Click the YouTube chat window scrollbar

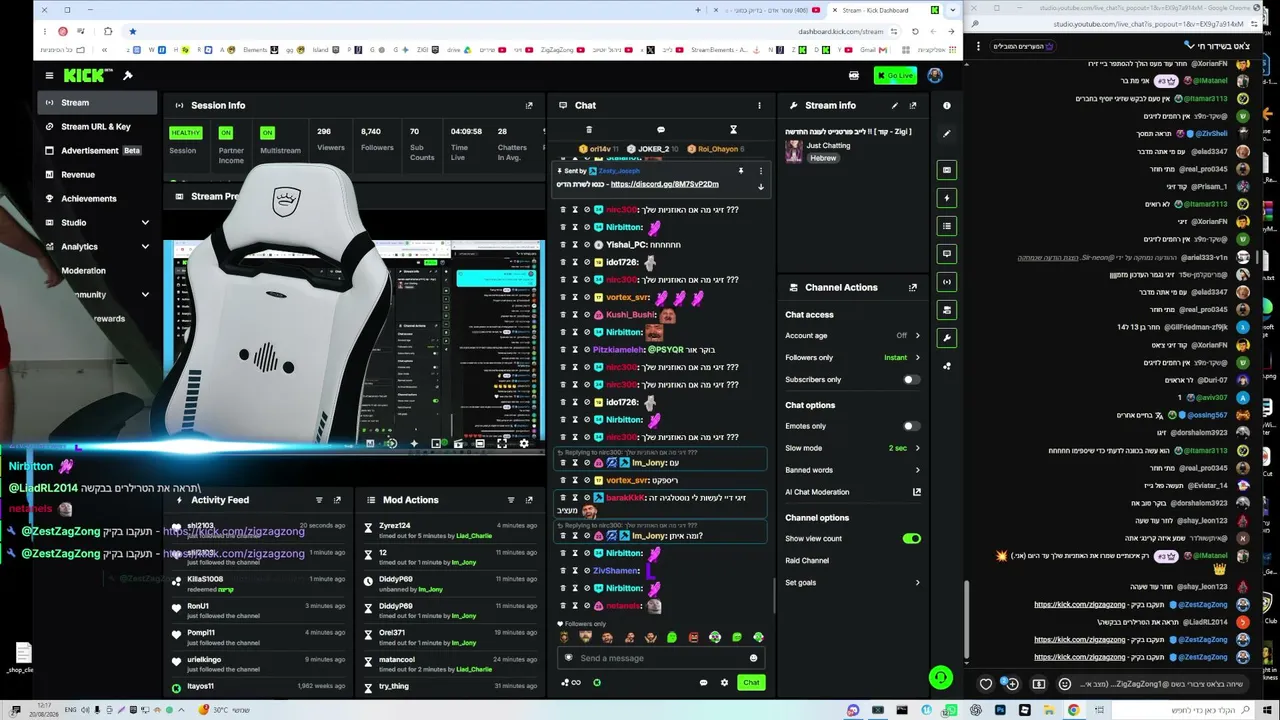tap(966, 620)
